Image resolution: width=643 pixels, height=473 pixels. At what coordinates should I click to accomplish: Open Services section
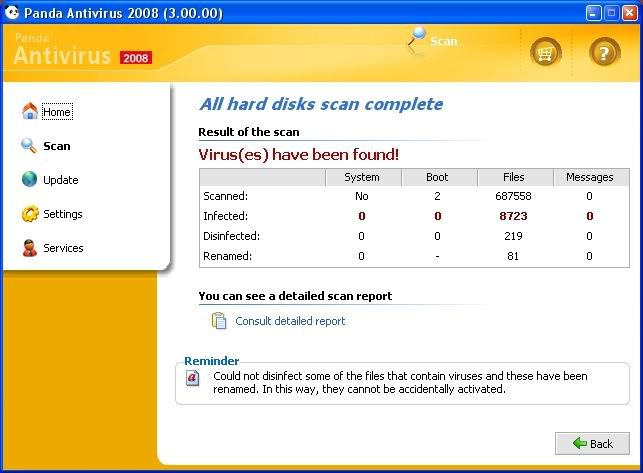click(x=63, y=248)
